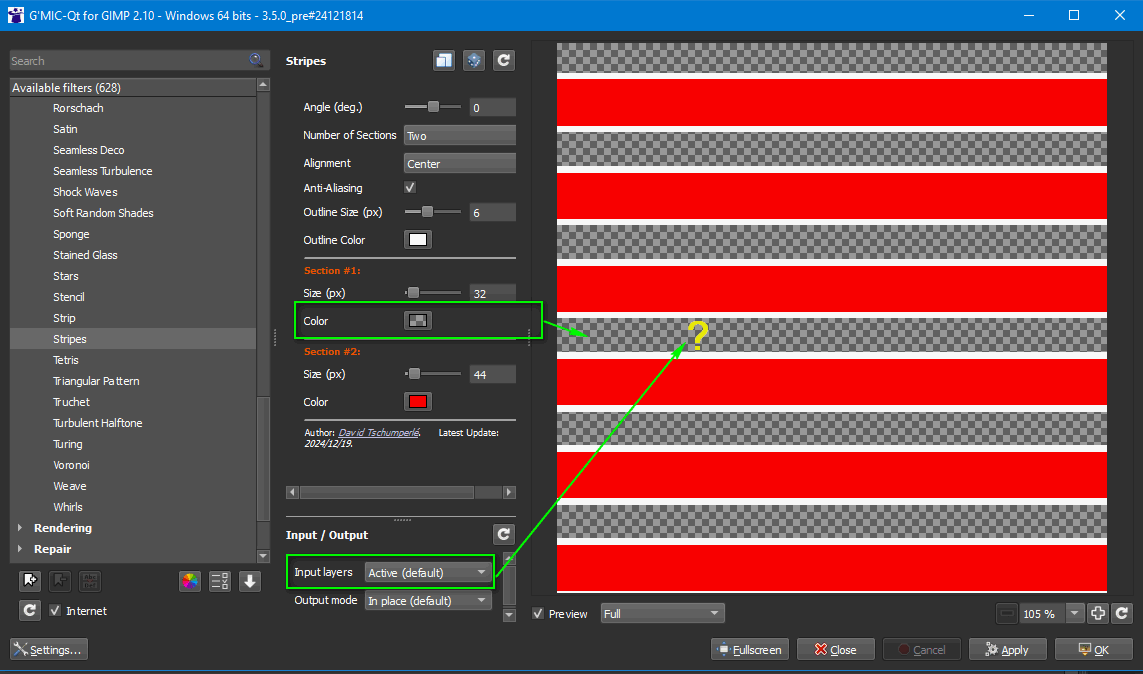Click the refresh icon beside the Internet checkbox
This screenshot has width=1143, height=674.
[30, 611]
